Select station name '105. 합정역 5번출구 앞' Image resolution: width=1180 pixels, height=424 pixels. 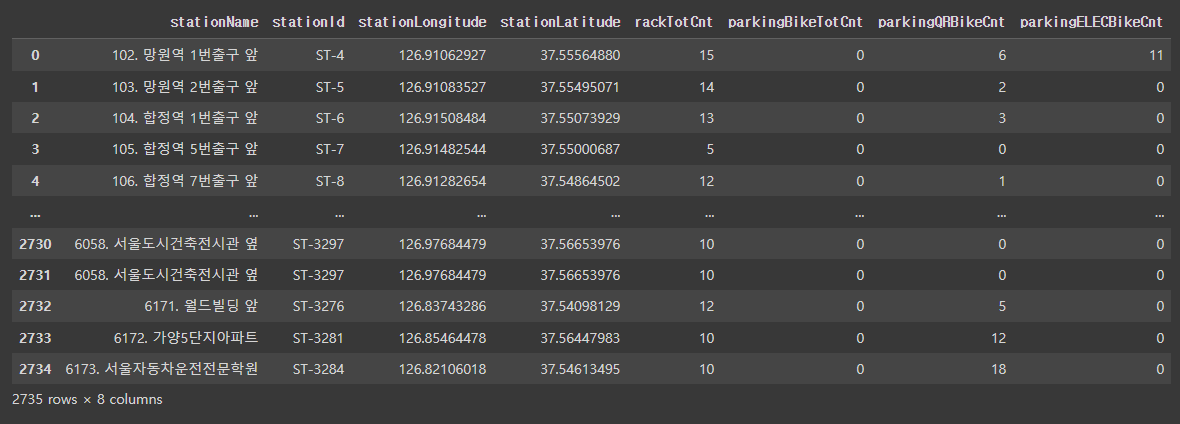click(184, 149)
